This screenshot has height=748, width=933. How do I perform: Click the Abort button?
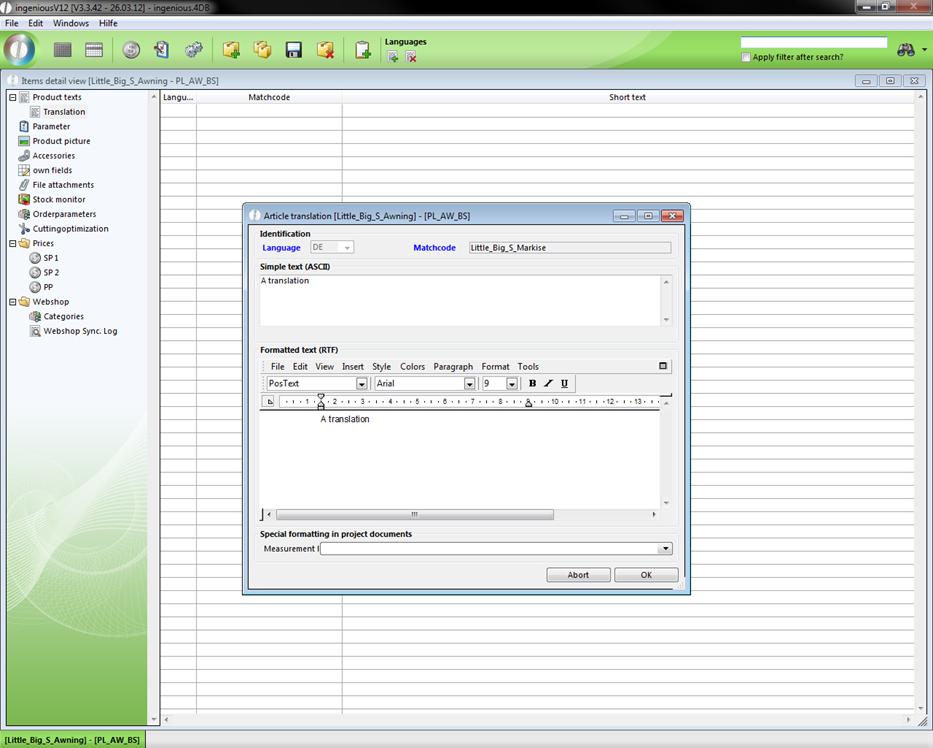(578, 575)
